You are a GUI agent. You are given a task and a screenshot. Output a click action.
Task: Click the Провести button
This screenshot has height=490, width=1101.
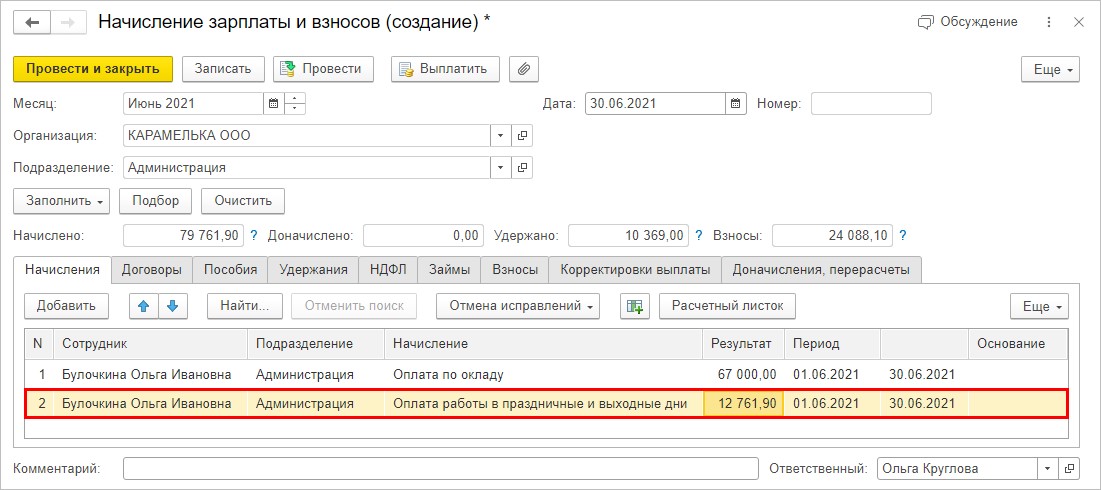pos(323,69)
